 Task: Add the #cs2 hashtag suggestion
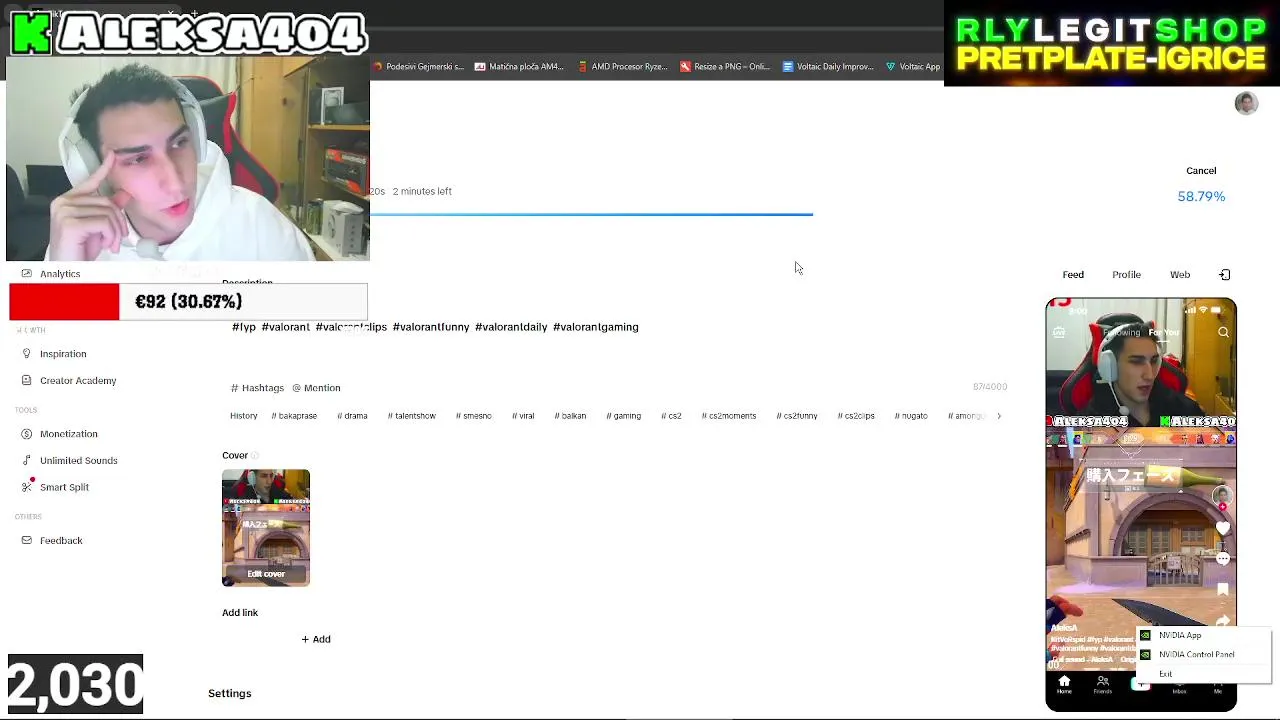pos(671,416)
